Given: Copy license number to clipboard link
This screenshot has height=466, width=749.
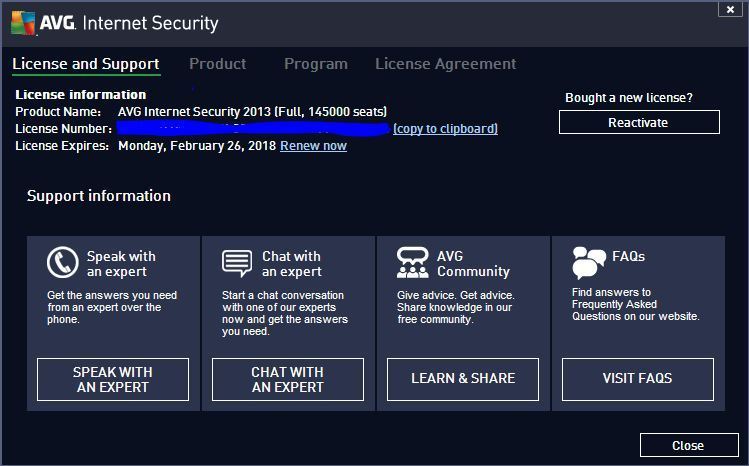Looking at the screenshot, I should click(445, 129).
